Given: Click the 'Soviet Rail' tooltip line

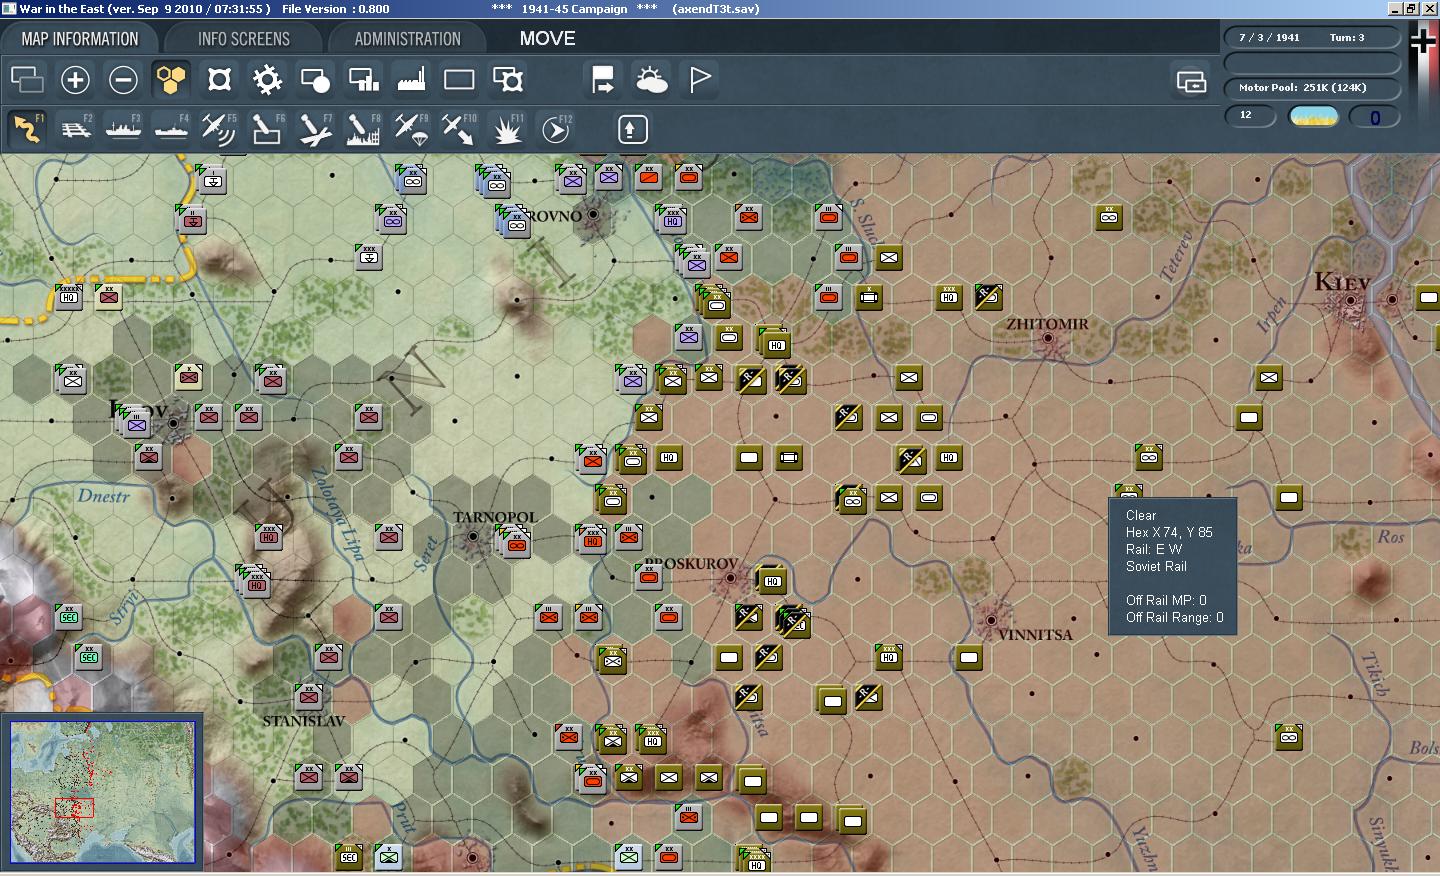Looking at the screenshot, I should 1156,566.
